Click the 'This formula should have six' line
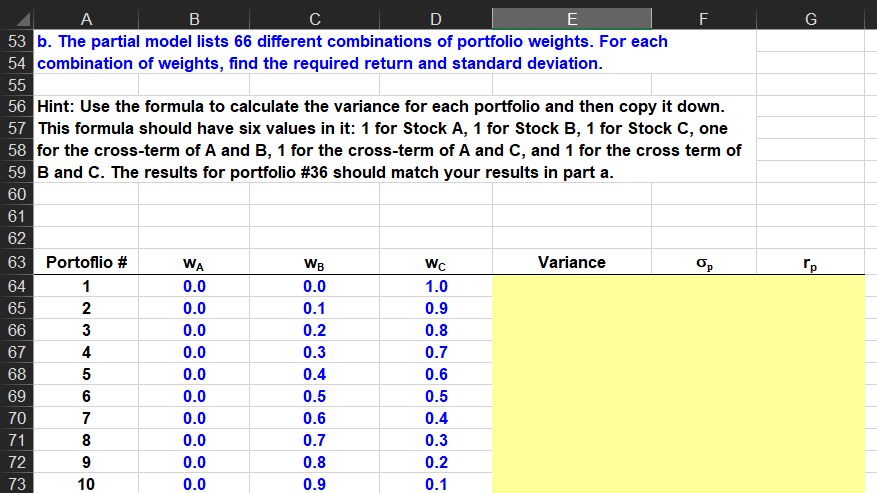 coord(383,128)
